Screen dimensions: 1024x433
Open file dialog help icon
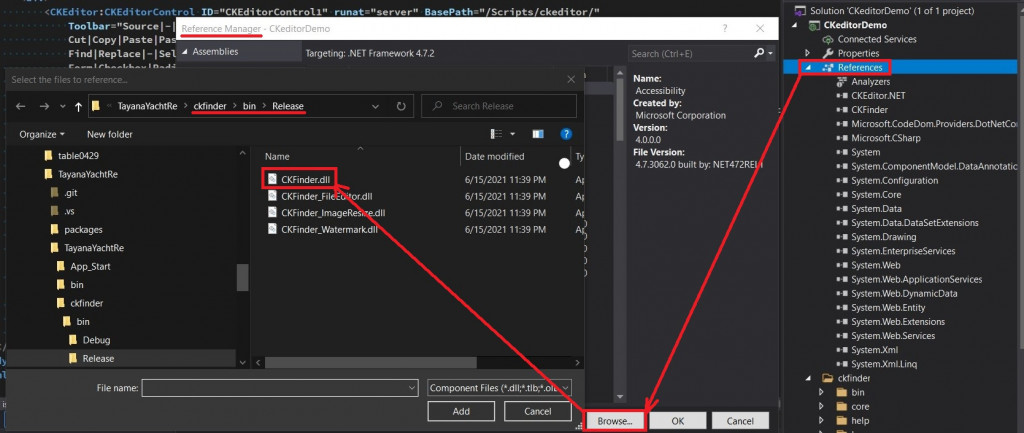[x=566, y=134]
